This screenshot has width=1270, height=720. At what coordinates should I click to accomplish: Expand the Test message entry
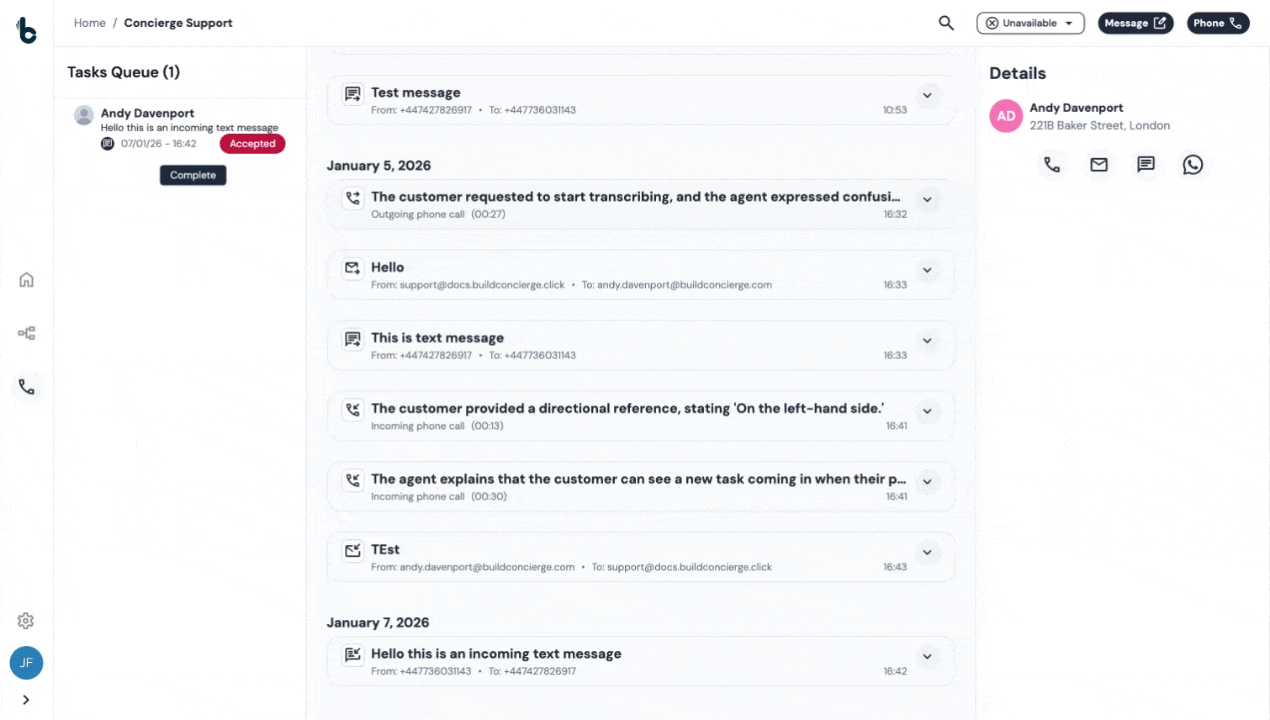(927, 97)
